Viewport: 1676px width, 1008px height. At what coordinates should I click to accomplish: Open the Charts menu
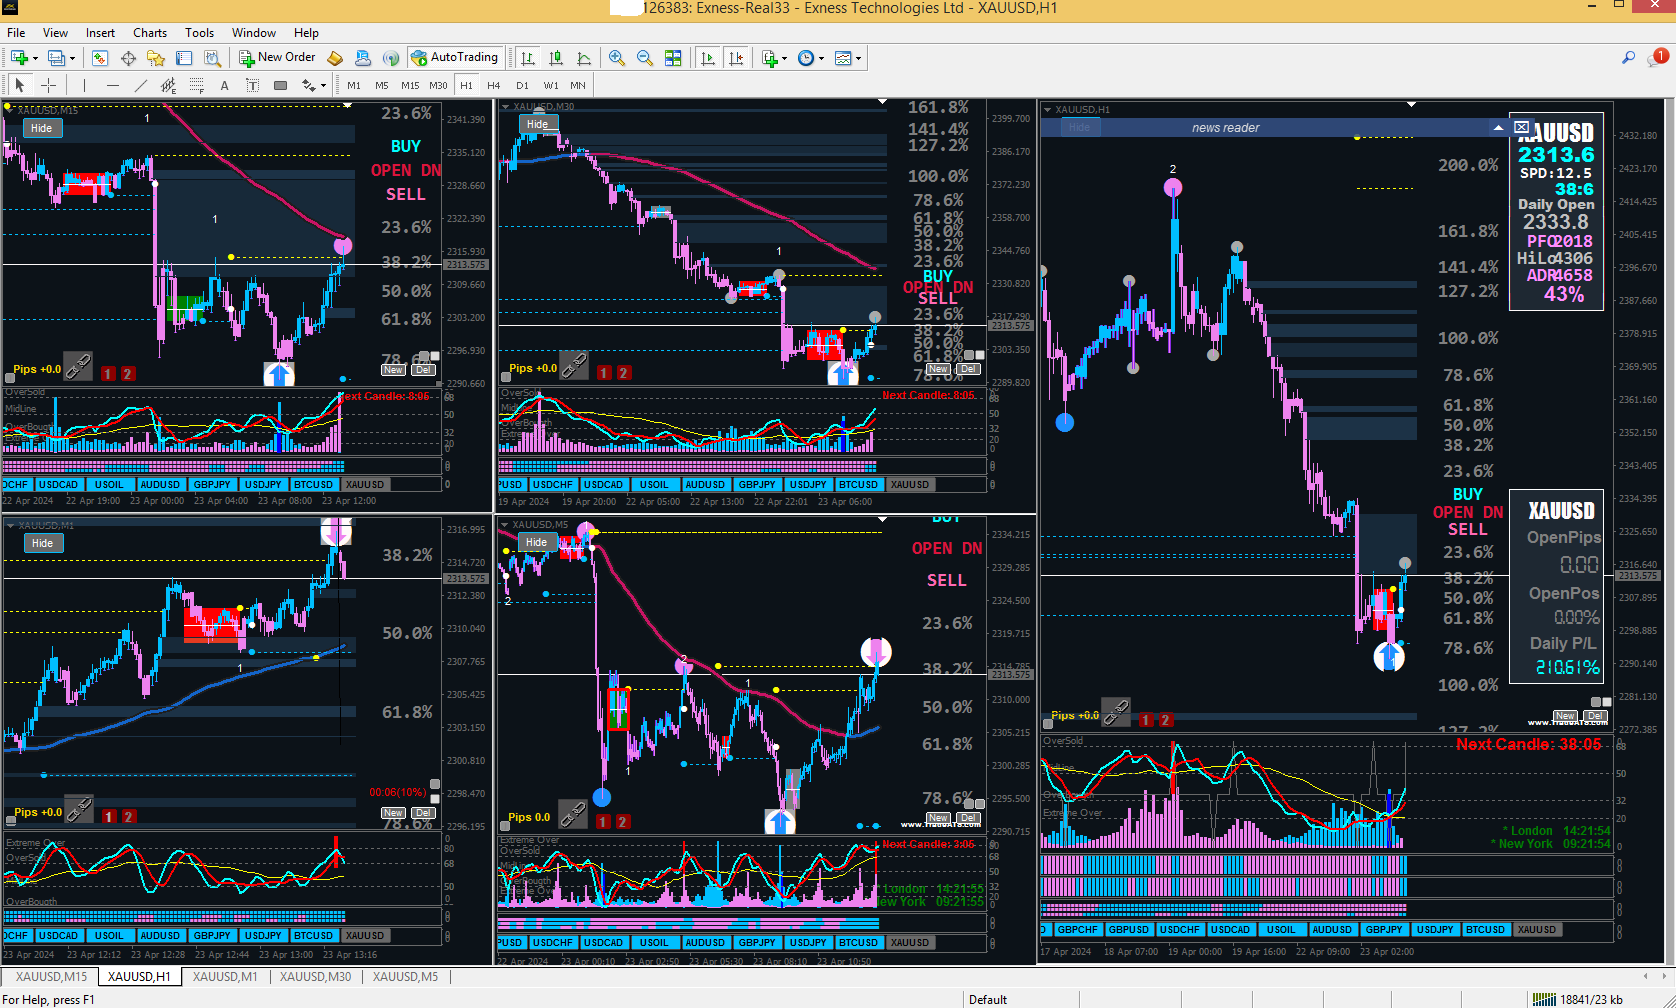tap(150, 33)
